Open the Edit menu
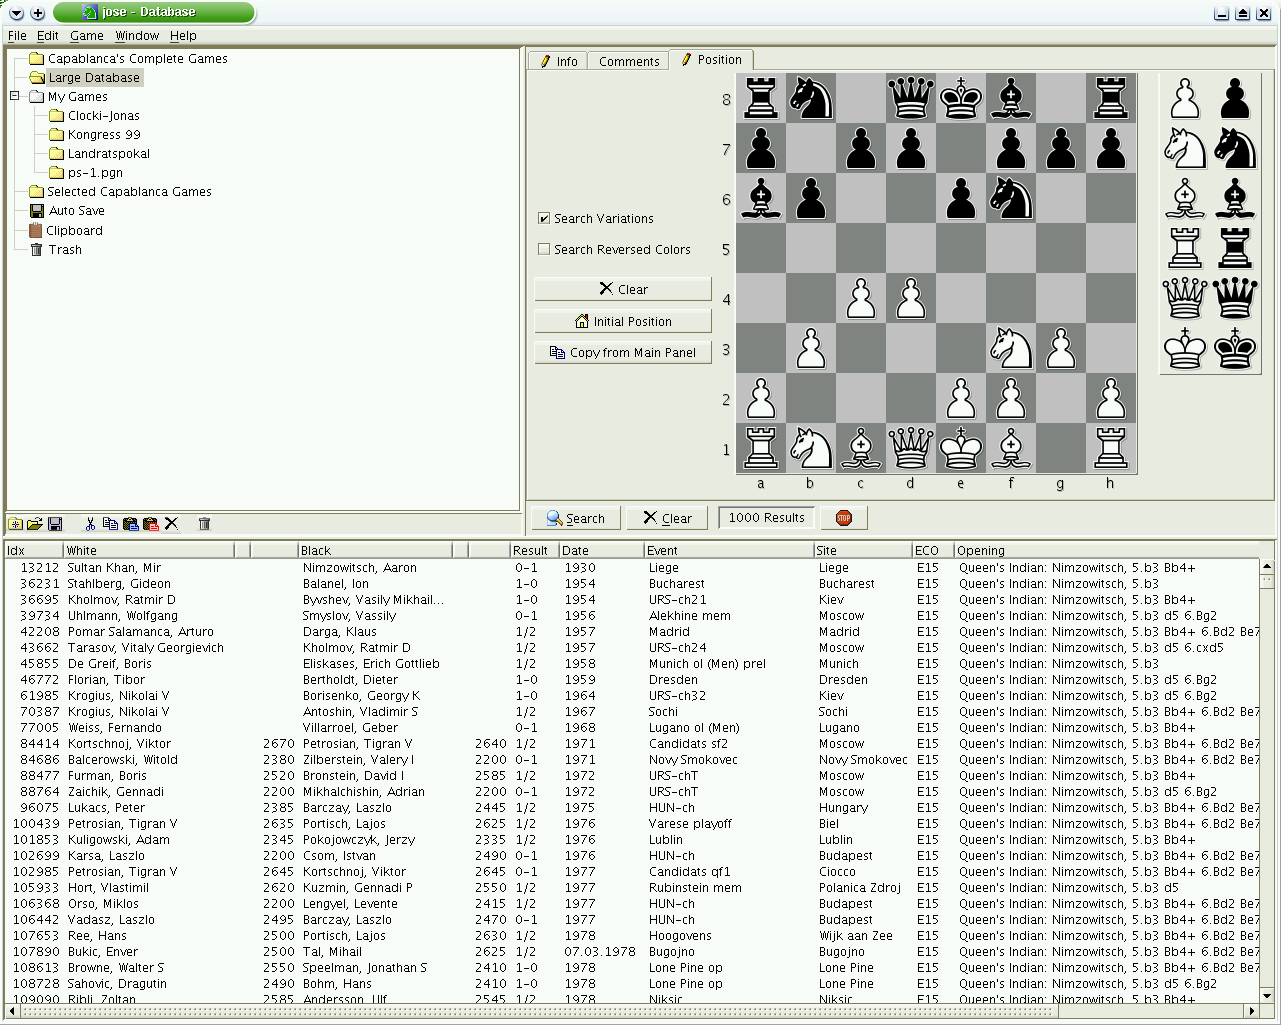The image size is (1281, 1025). 48,36
